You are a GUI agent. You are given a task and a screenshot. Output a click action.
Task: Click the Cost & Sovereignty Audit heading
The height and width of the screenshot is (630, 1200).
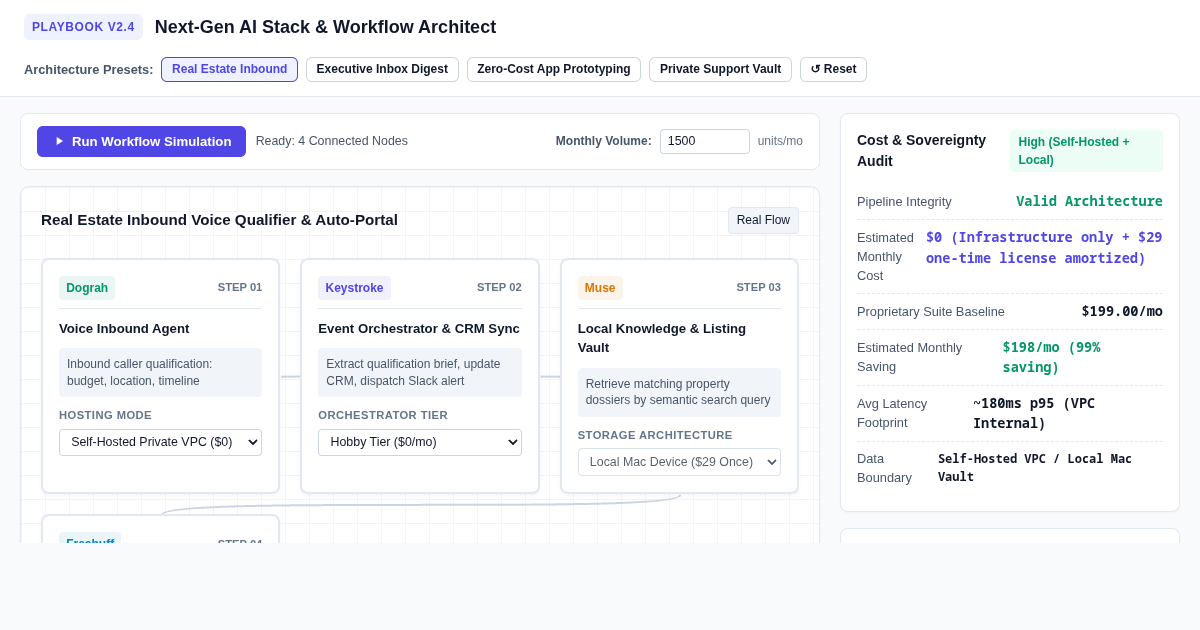[x=921, y=150]
